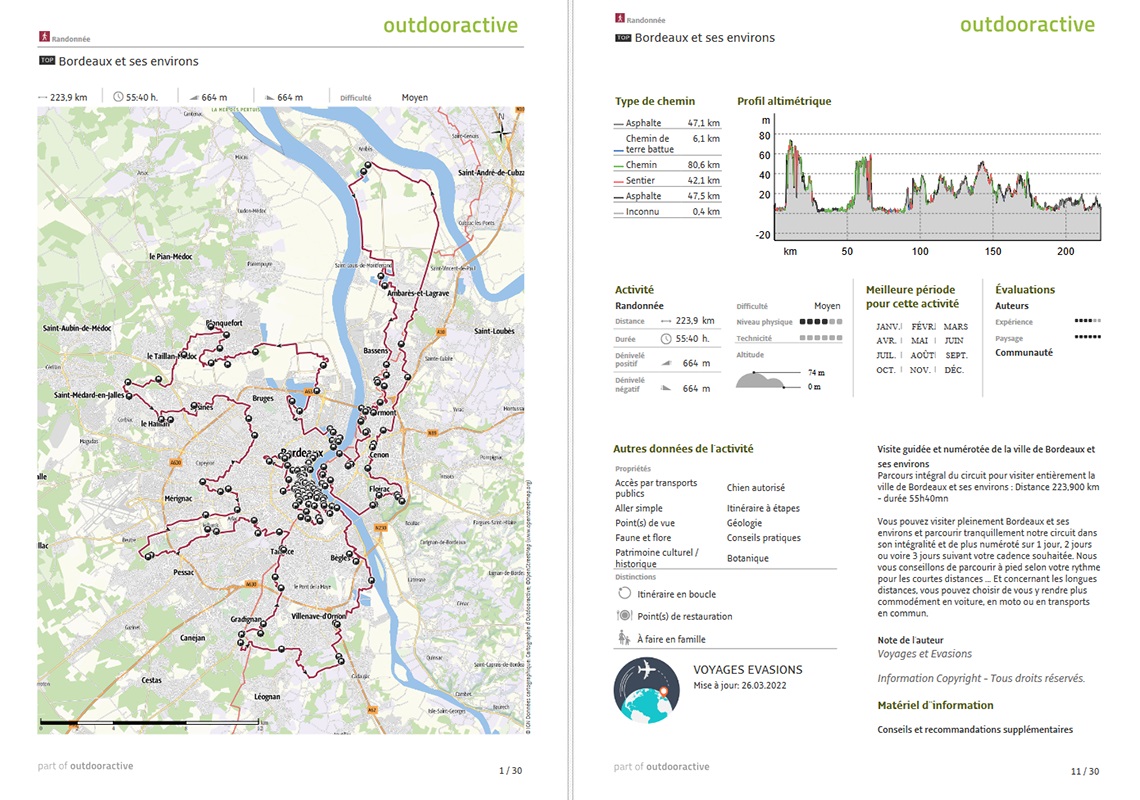Click the compass rose on the map
This screenshot has height=800, width=1140.
tap(505, 127)
